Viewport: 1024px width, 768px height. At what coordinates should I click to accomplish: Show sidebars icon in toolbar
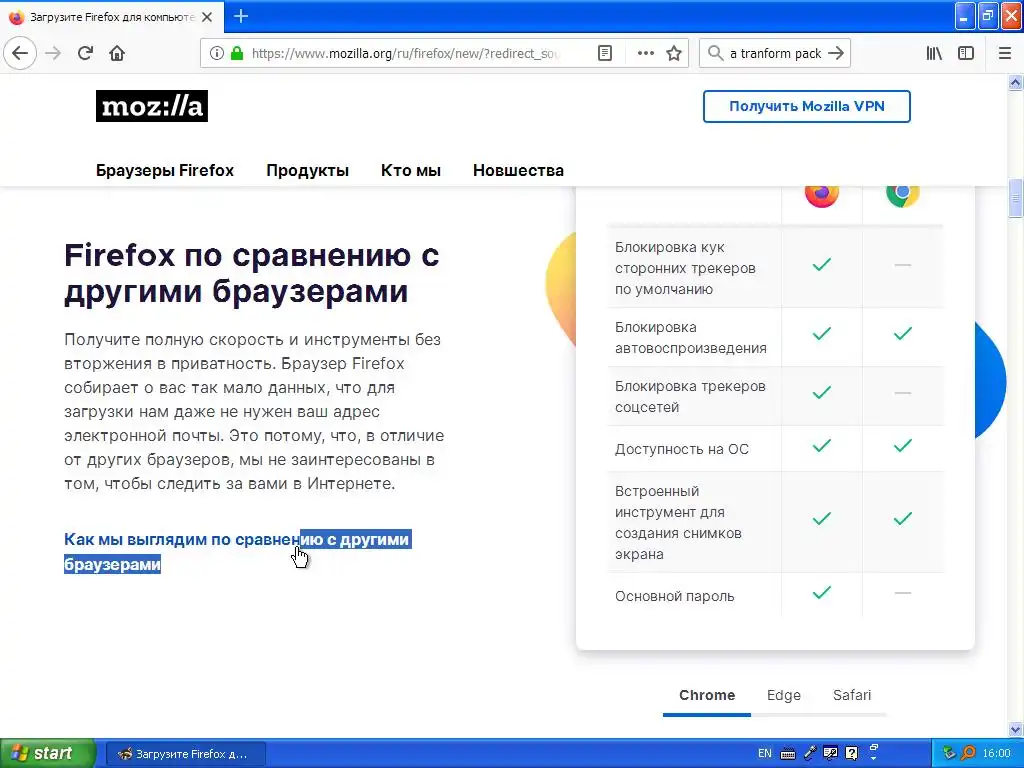click(x=966, y=53)
